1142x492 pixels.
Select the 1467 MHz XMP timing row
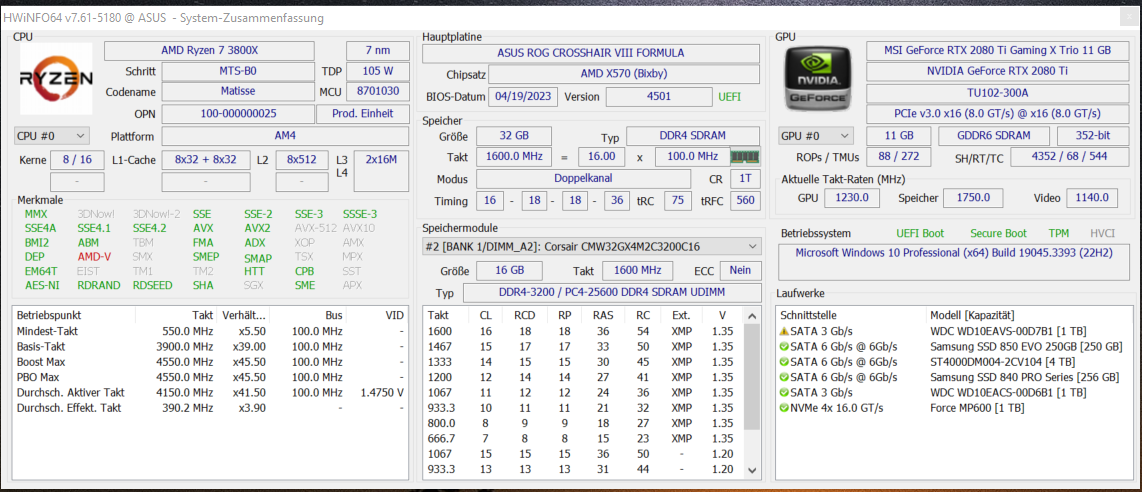tap(583, 346)
